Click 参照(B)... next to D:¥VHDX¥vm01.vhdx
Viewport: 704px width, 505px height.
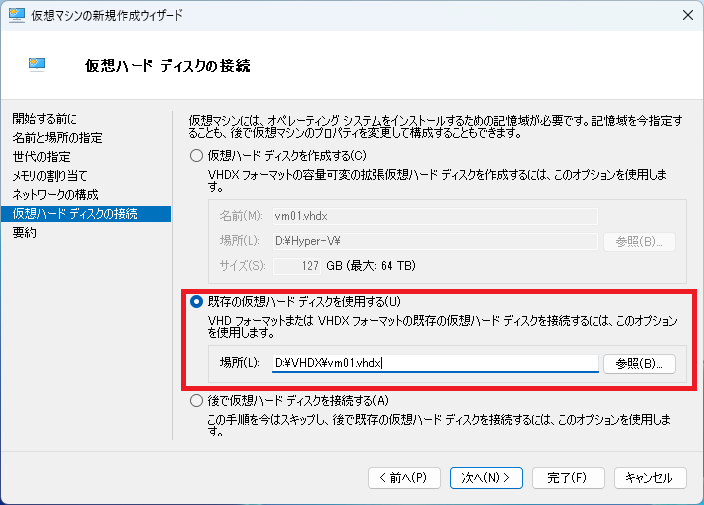(639, 364)
